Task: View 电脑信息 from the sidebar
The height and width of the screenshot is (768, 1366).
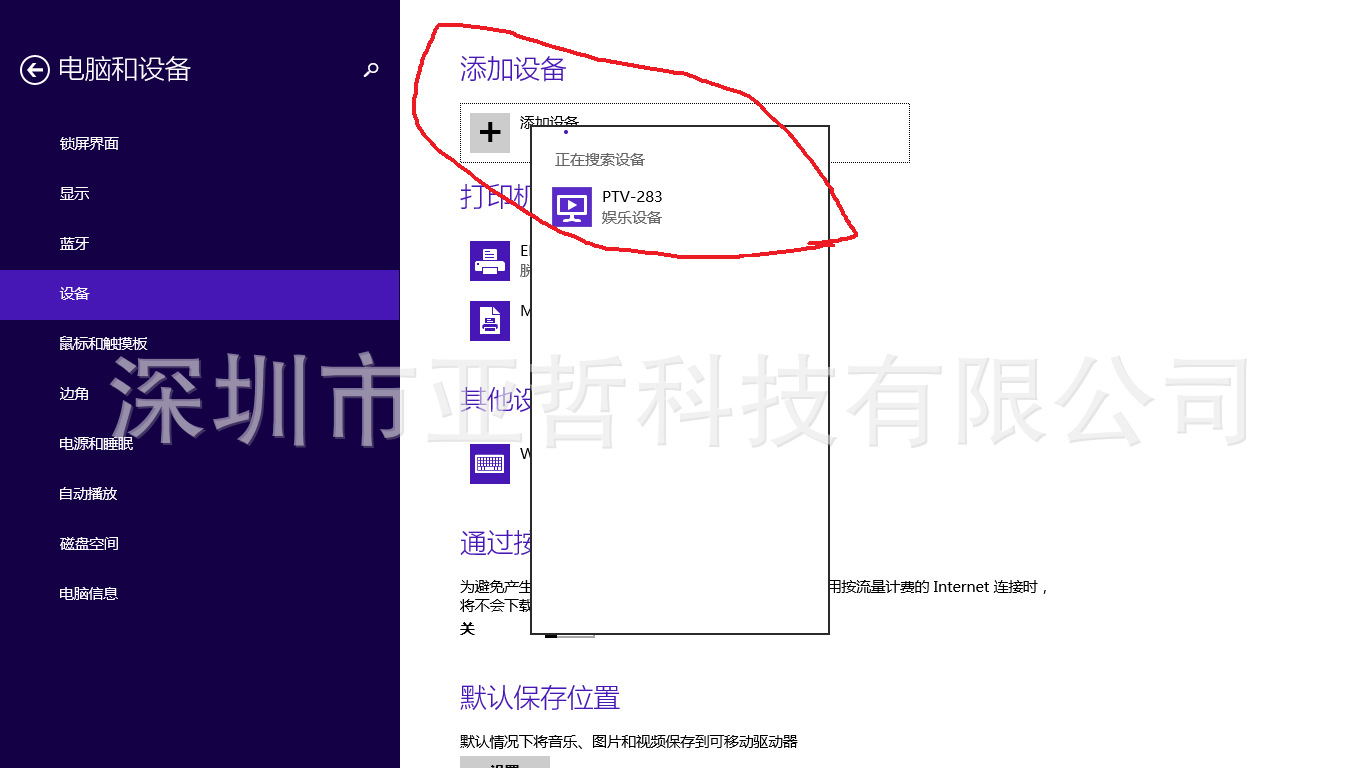Action: (x=89, y=593)
